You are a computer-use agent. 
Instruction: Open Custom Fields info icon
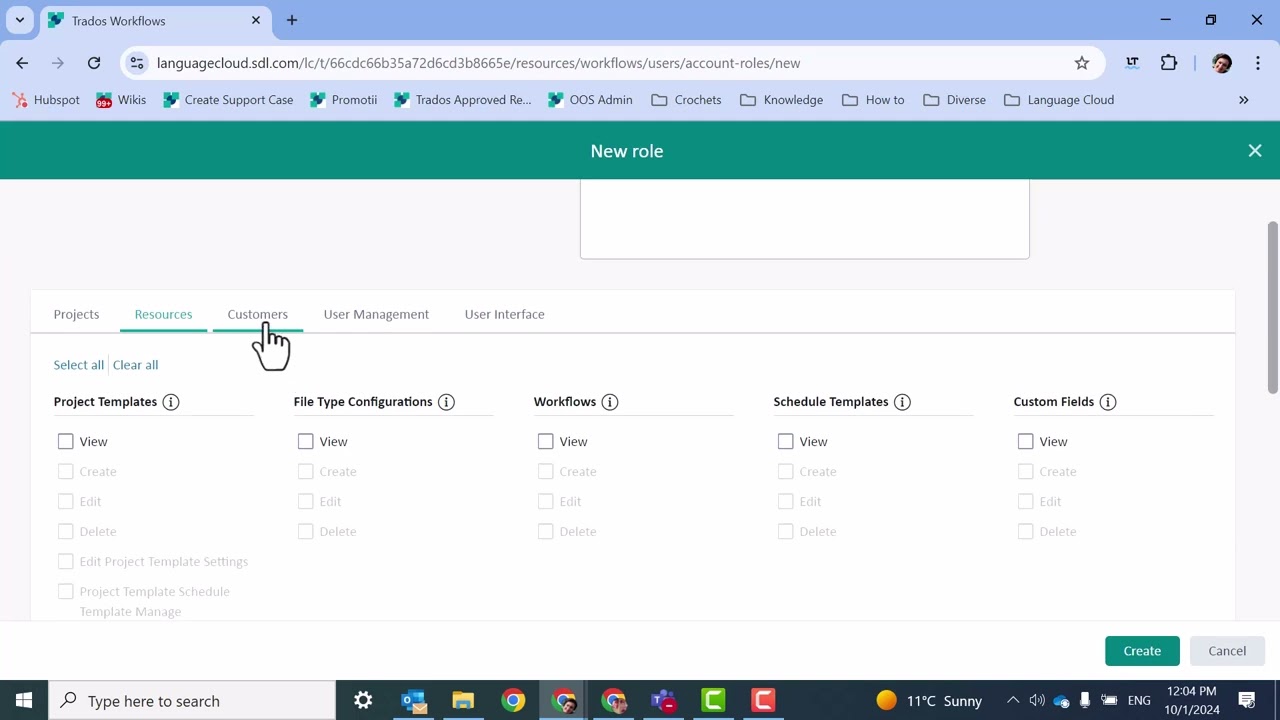pyautogui.click(x=1108, y=402)
